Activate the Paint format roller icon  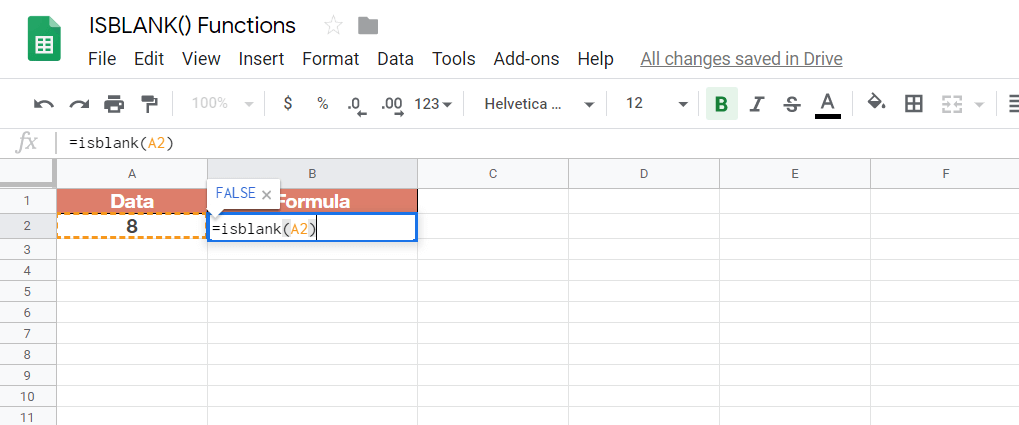coord(149,104)
